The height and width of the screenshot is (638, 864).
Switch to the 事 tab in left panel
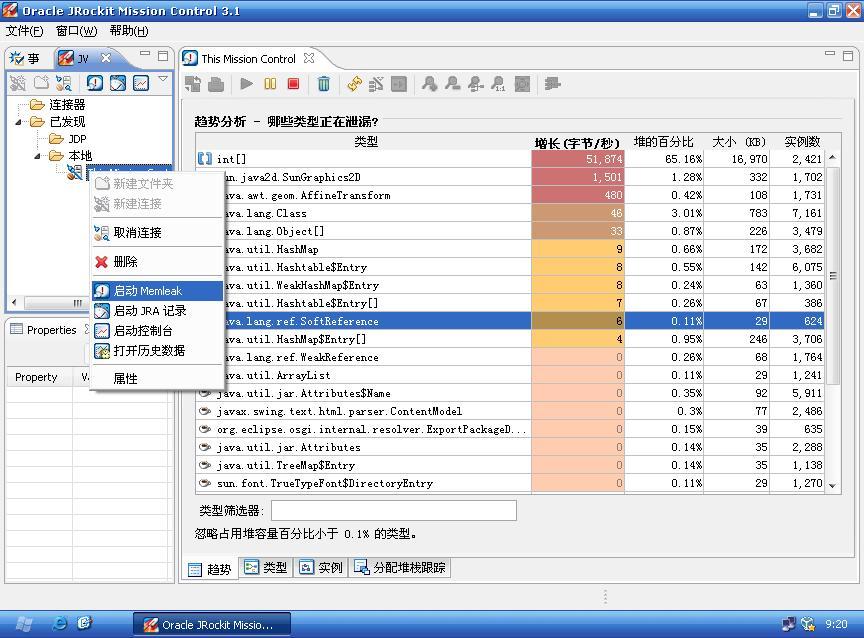click(x=25, y=58)
